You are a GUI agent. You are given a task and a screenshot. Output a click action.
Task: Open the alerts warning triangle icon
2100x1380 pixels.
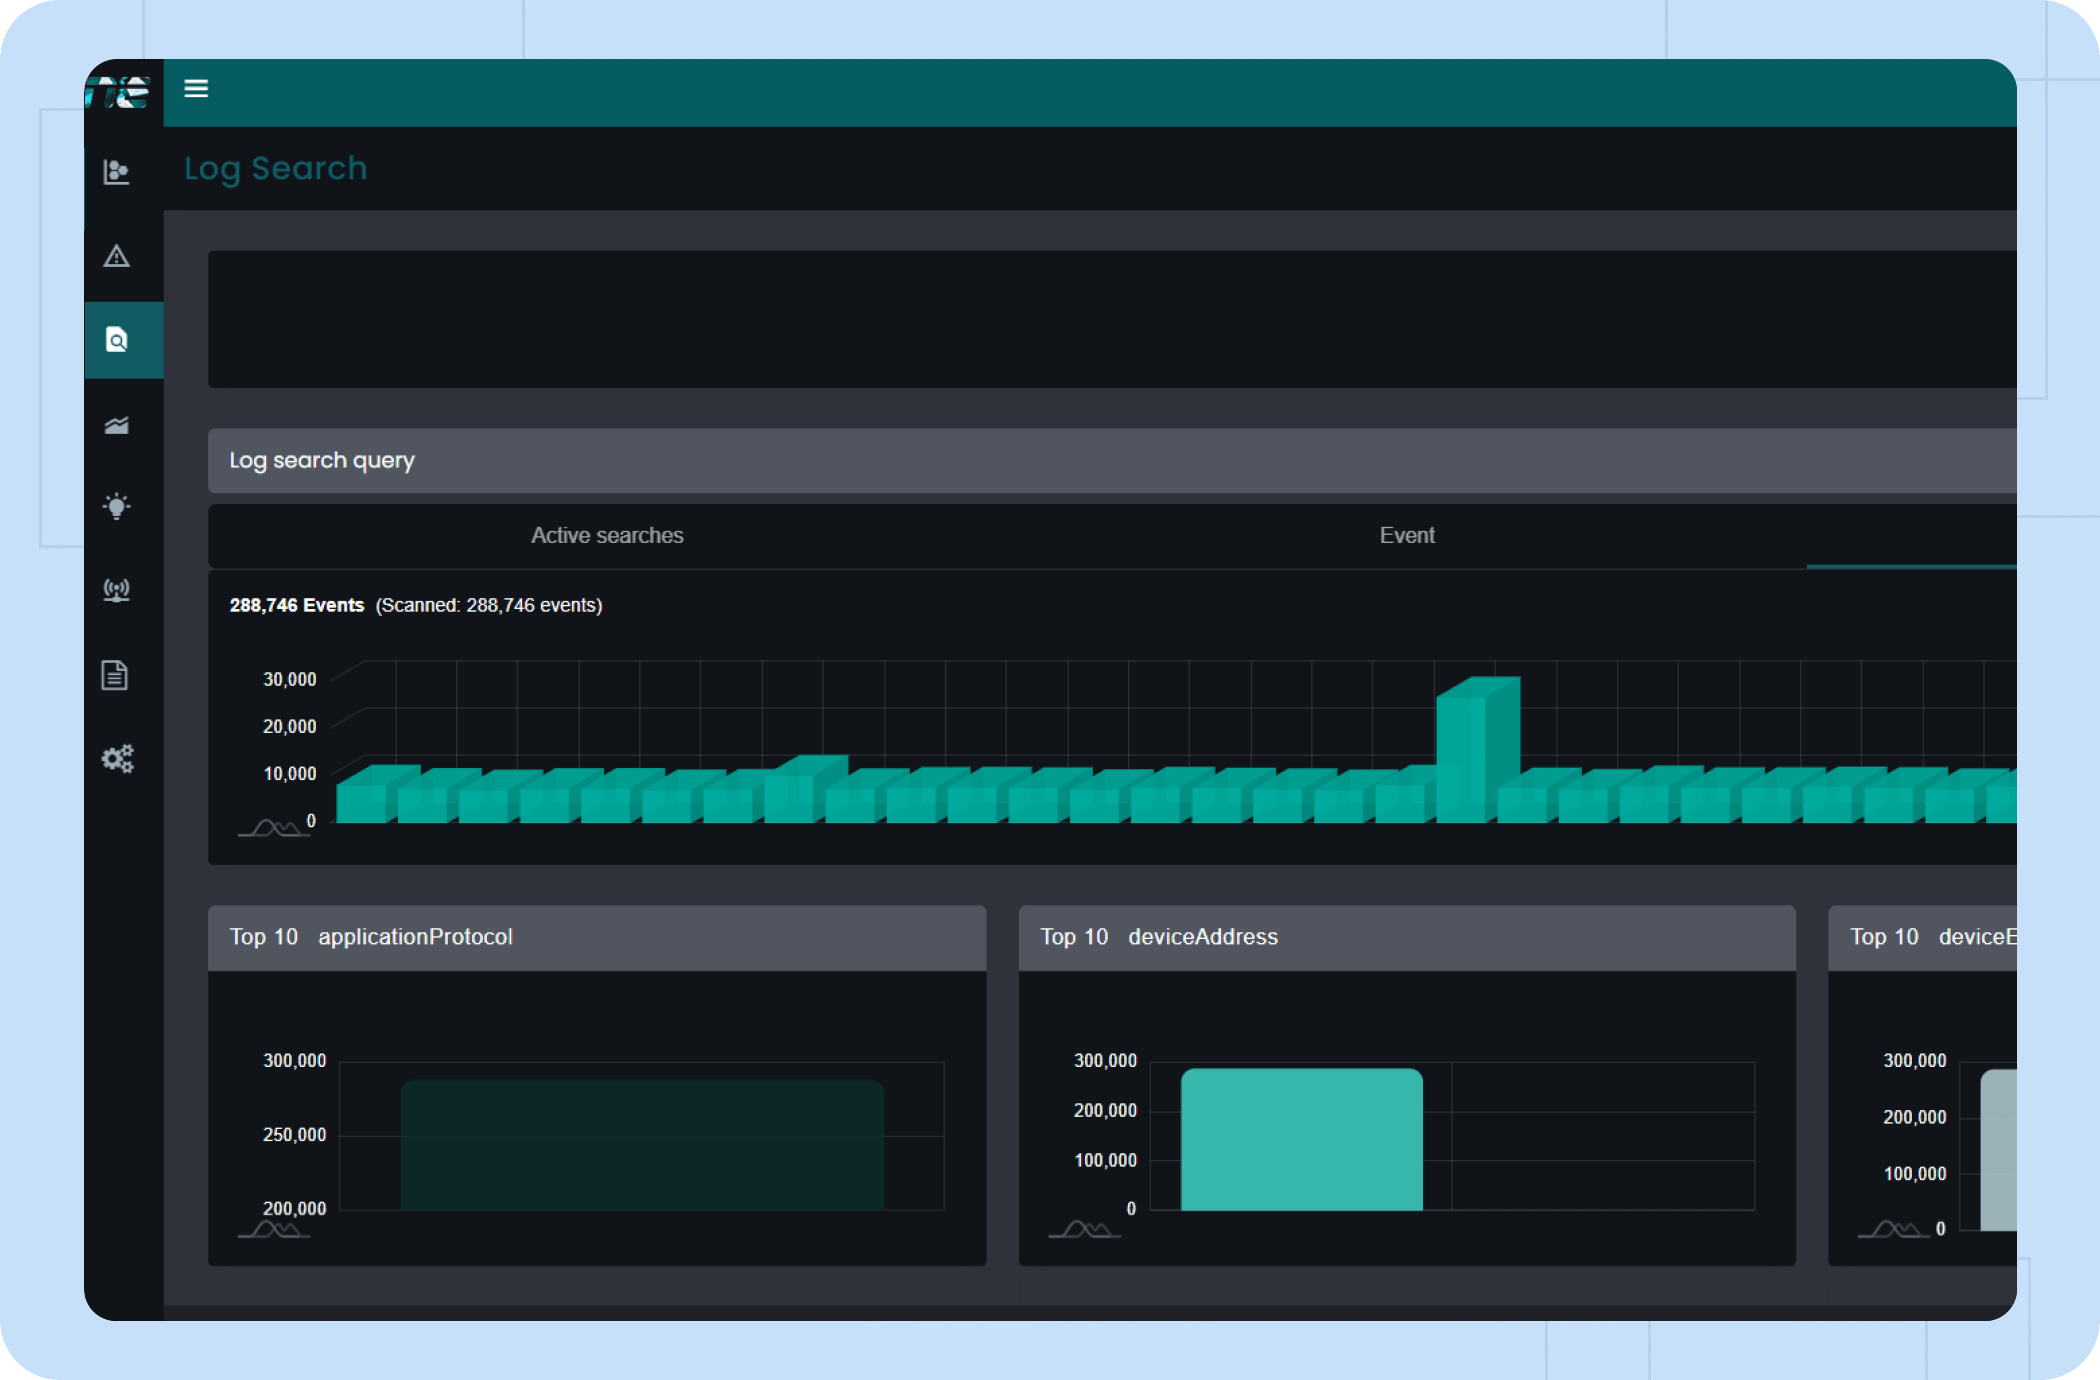pyautogui.click(x=117, y=257)
